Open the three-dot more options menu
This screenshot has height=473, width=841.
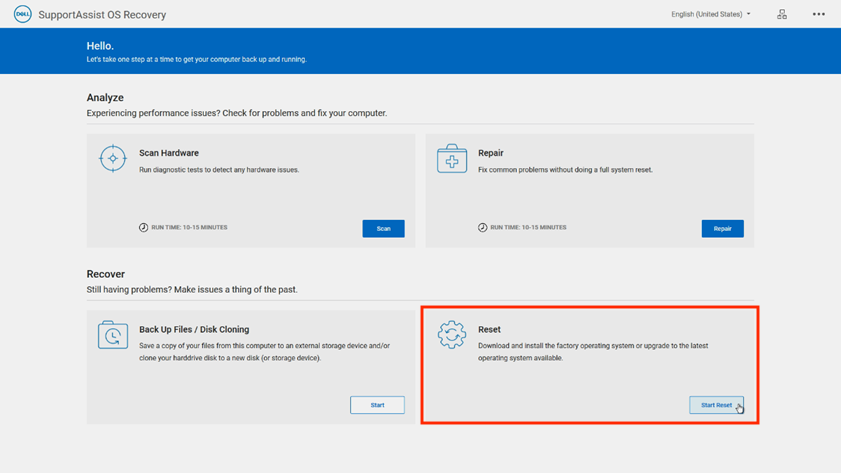pos(818,14)
